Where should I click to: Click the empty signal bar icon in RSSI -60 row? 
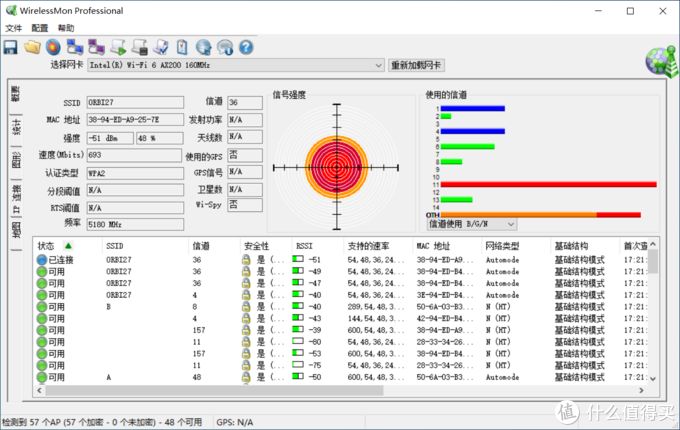(298, 341)
